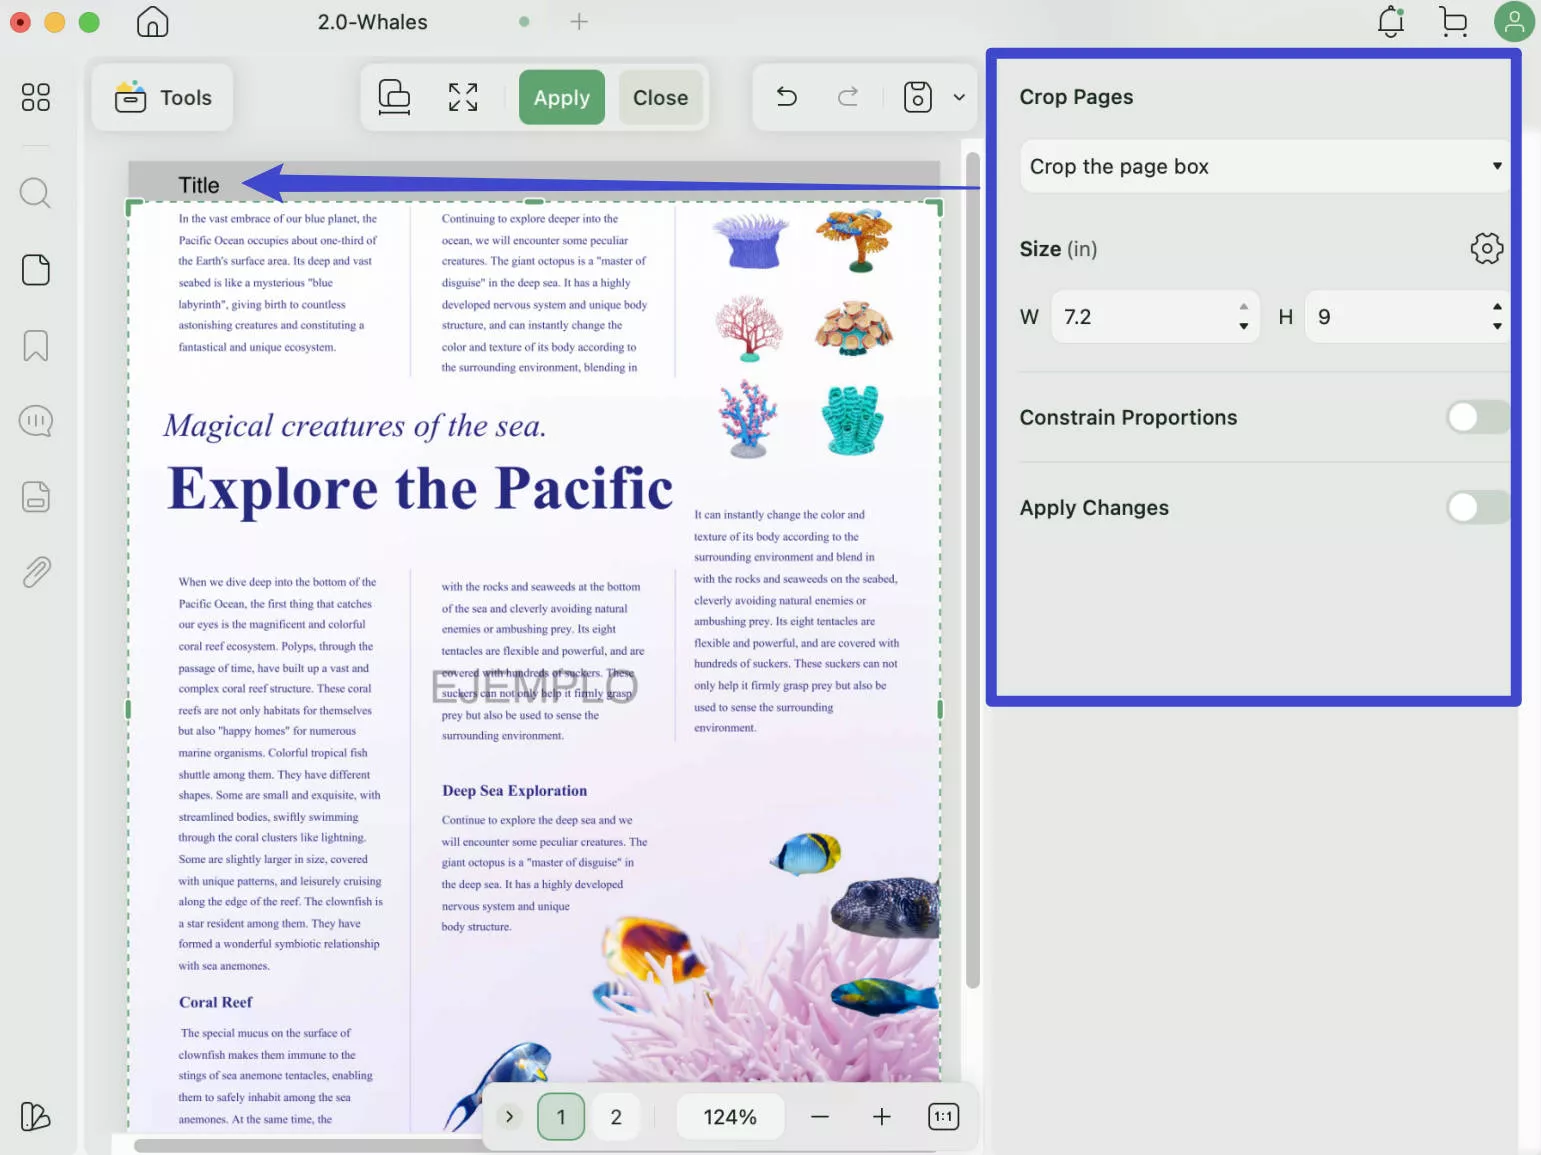Open the save options chevron
This screenshot has height=1155, width=1541.
958,97
